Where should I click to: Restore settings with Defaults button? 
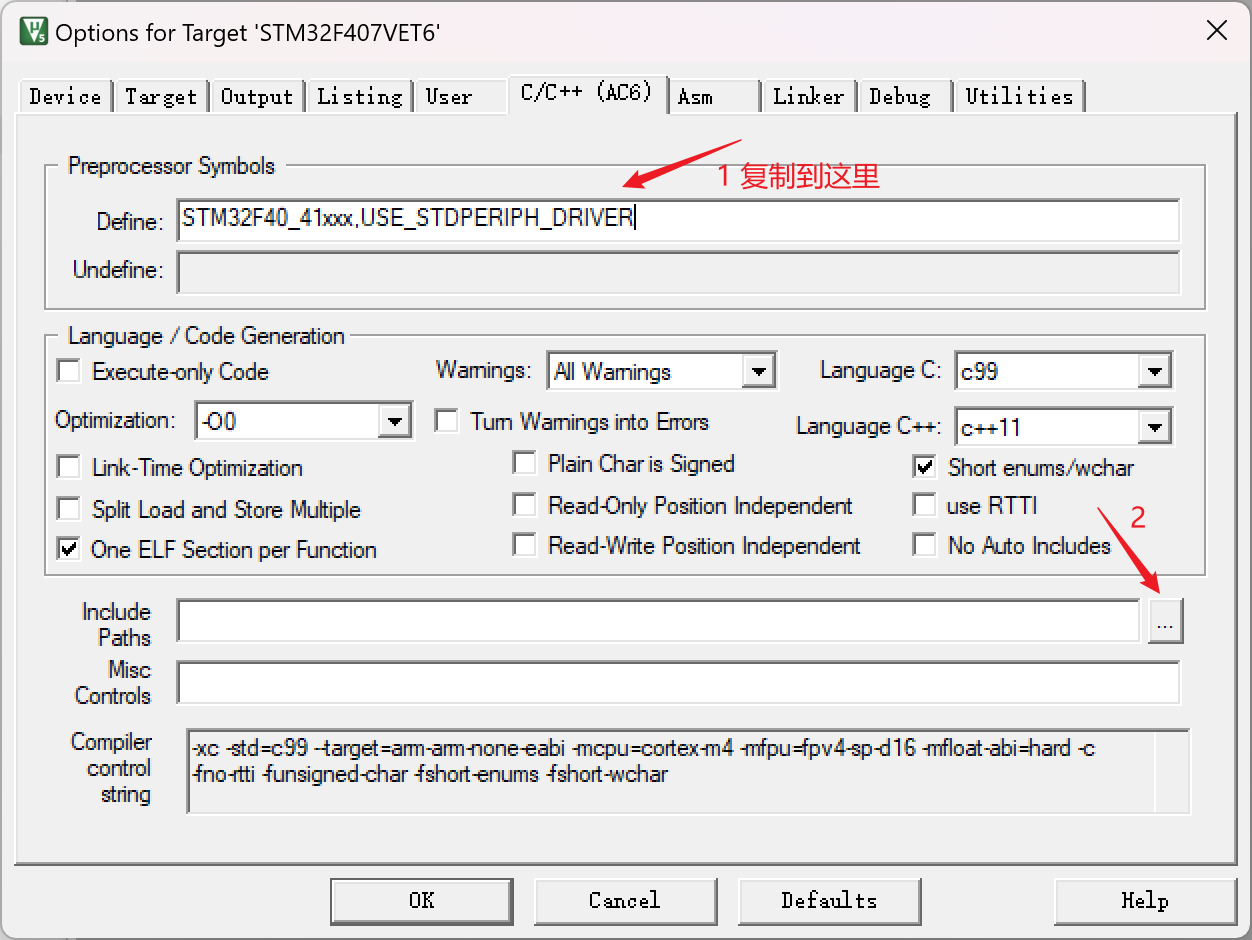829,901
